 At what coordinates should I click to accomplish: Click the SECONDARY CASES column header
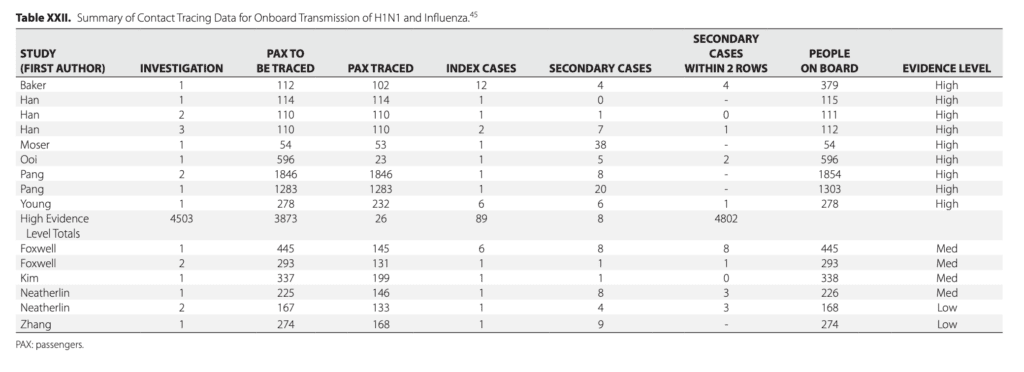(x=600, y=68)
